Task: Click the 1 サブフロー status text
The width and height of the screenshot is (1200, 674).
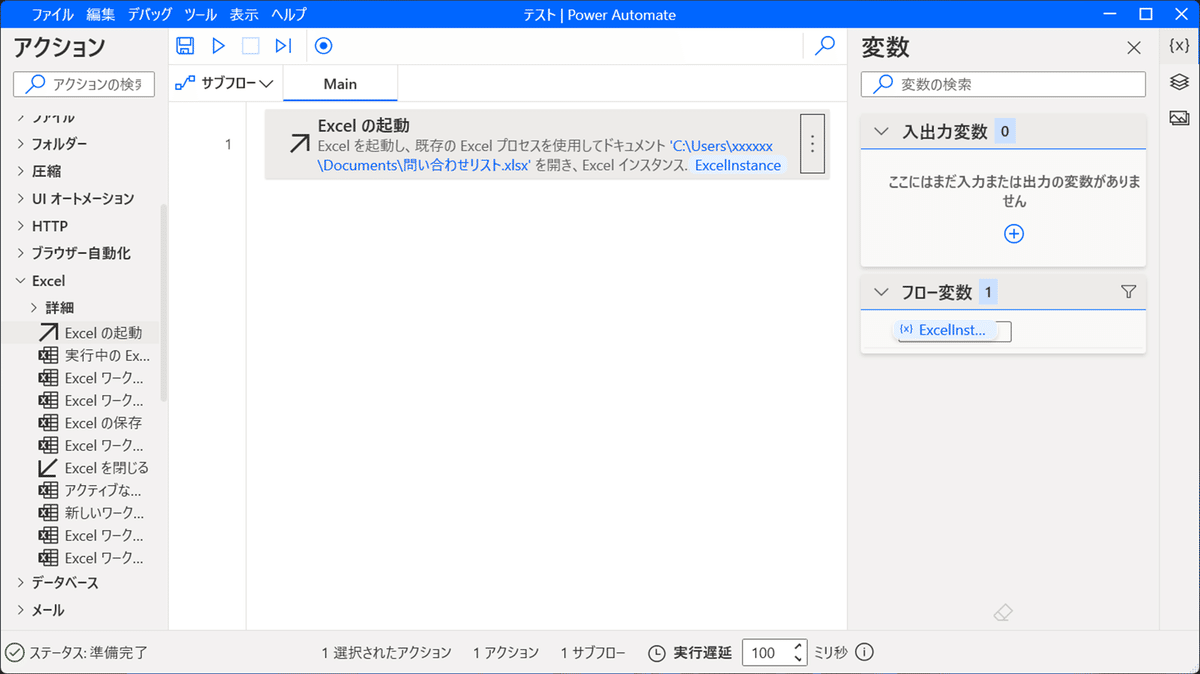Action: [x=593, y=653]
